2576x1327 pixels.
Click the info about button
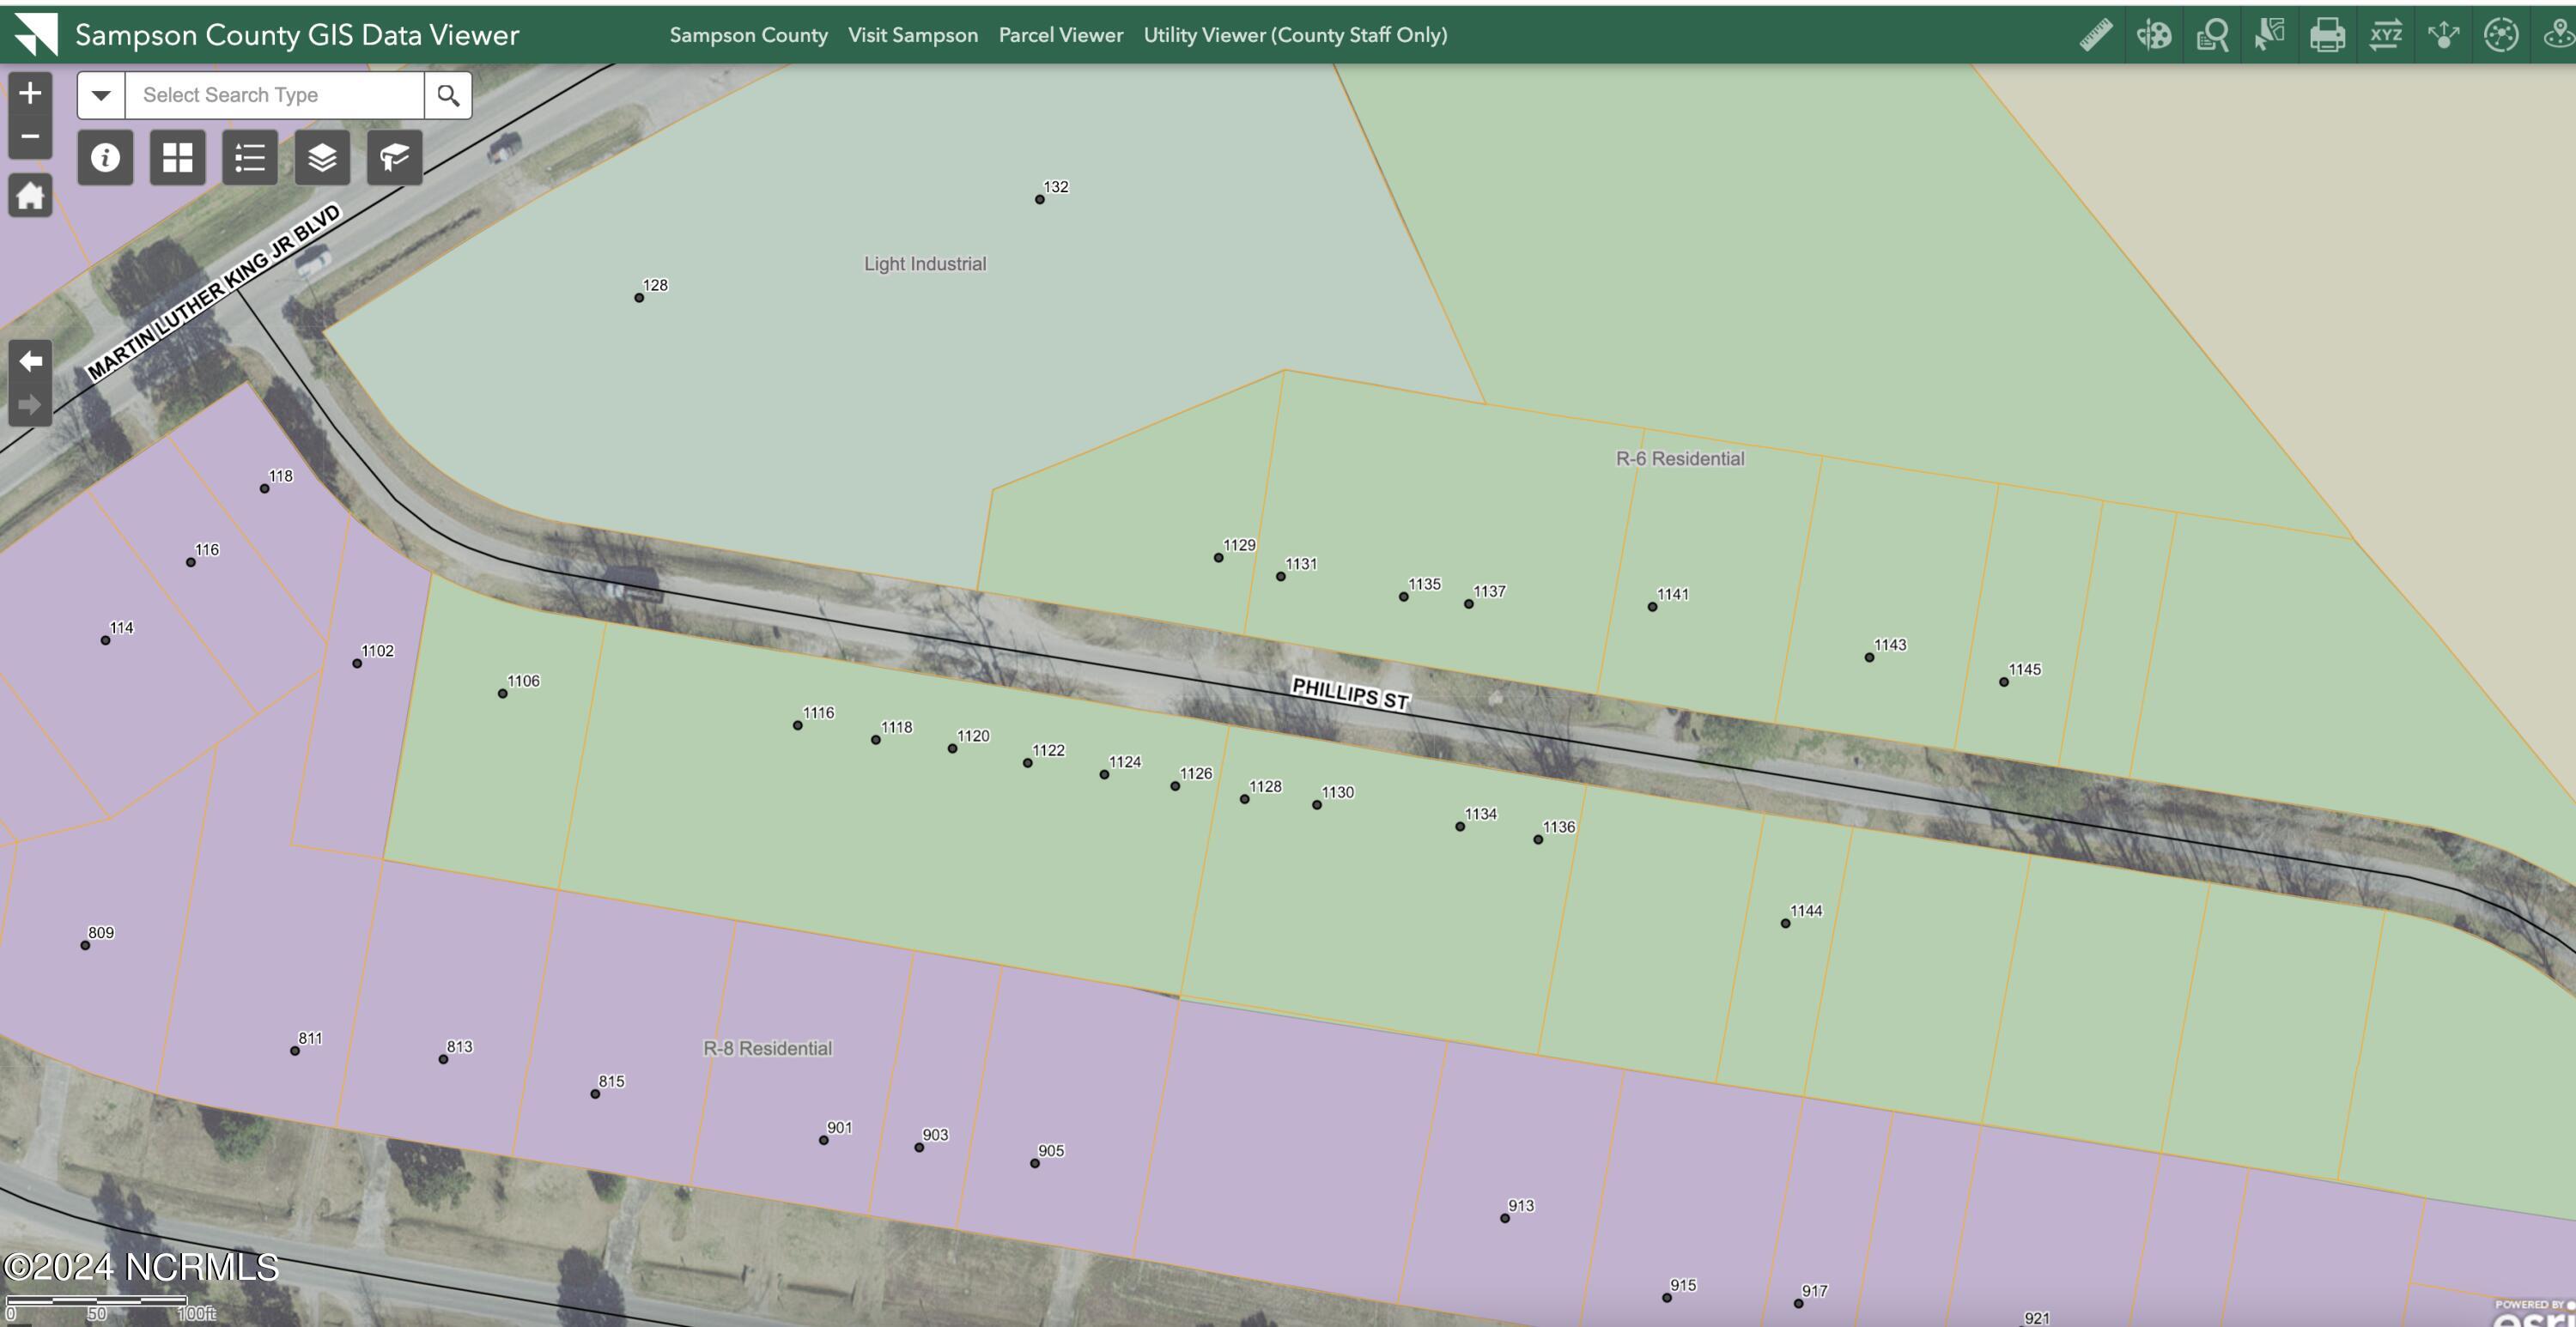105,157
